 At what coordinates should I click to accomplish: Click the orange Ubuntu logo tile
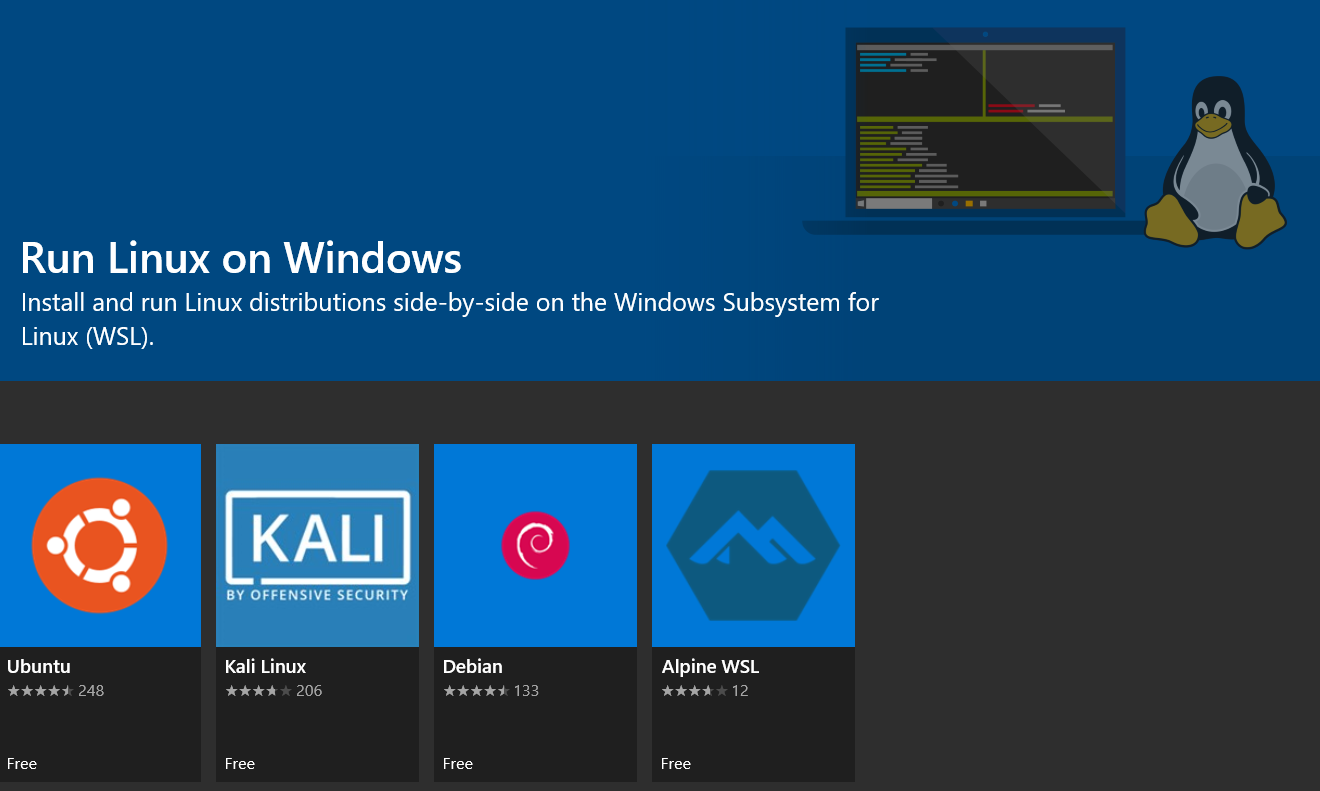99,545
